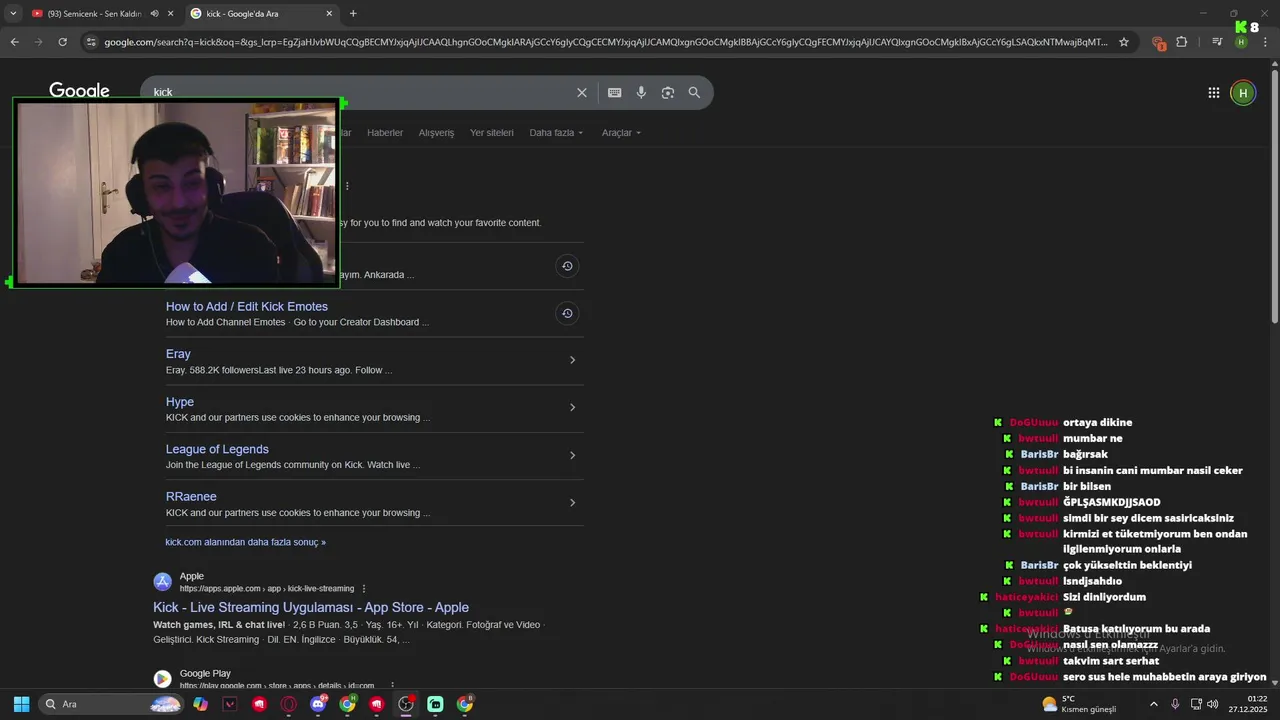Open the tab search dropdown arrow

(x=13, y=14)
